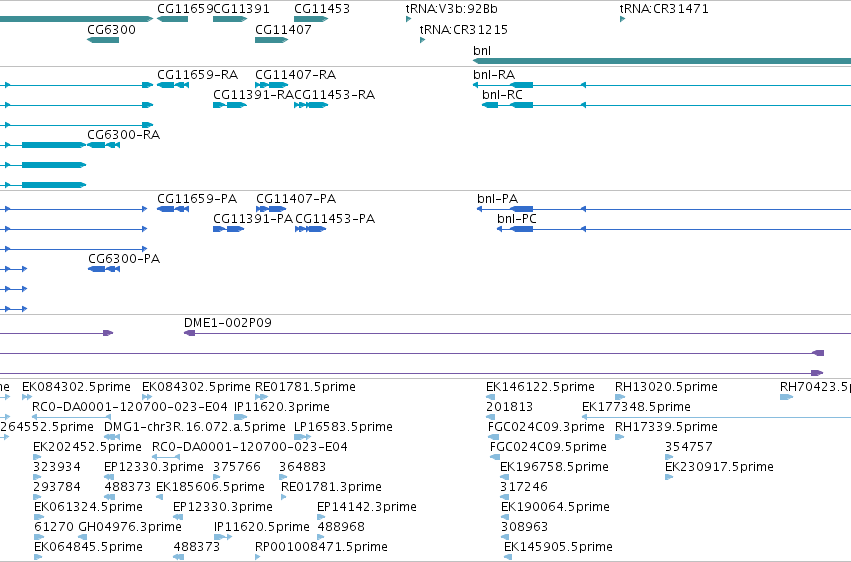Select the 323934 feature label
This screenshot has height=562, width=851.
point(57,467)
